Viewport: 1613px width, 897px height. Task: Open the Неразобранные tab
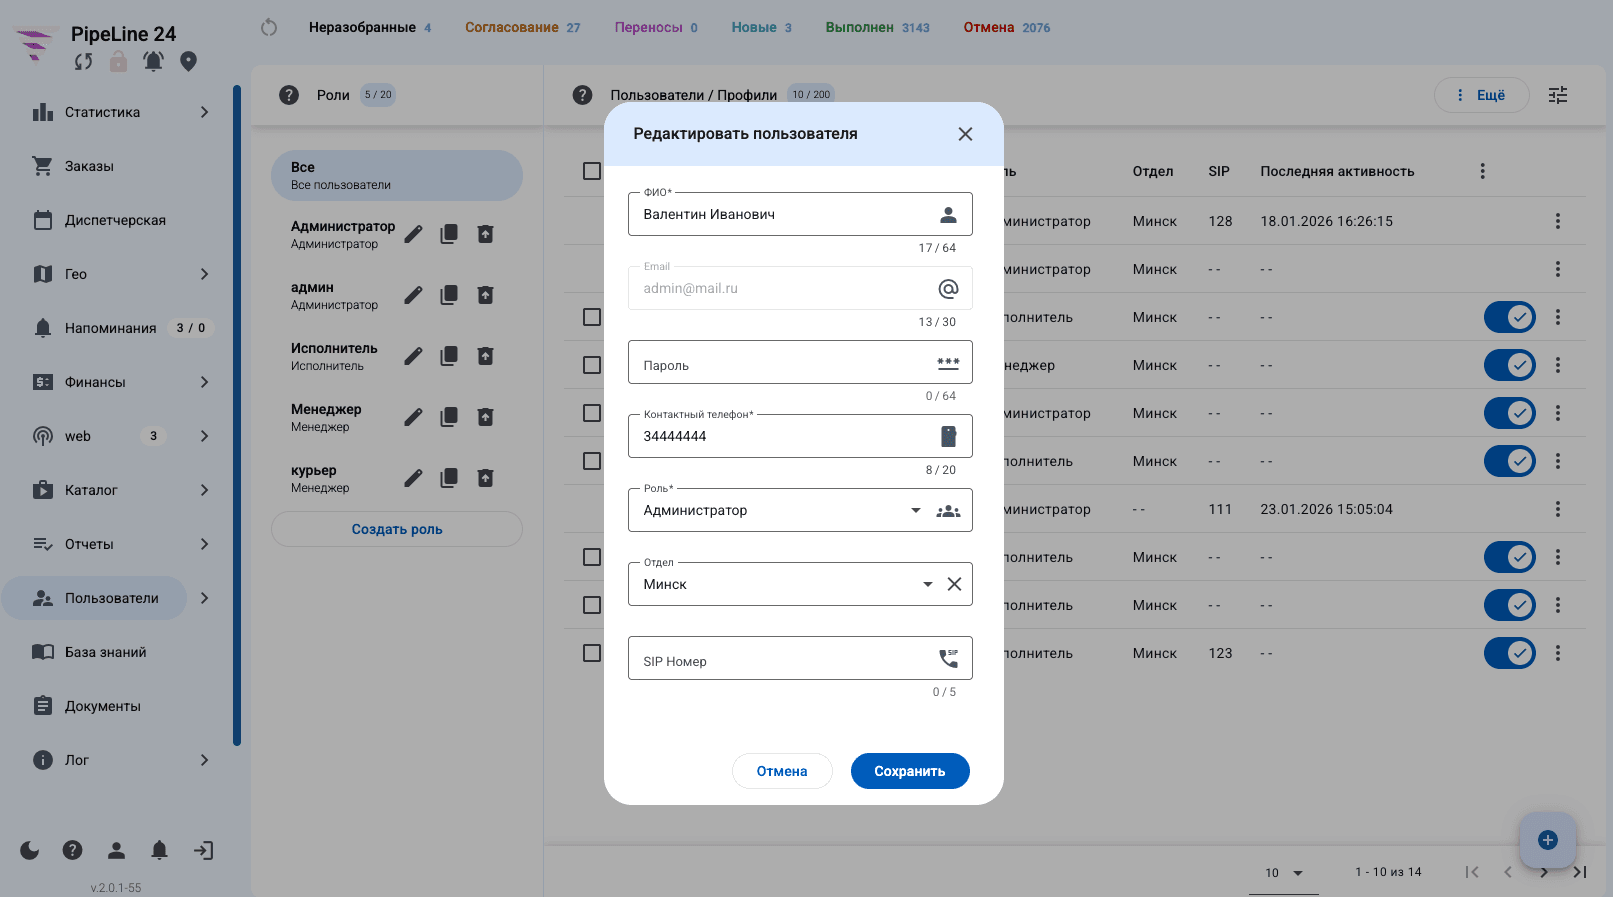[370, 27]
